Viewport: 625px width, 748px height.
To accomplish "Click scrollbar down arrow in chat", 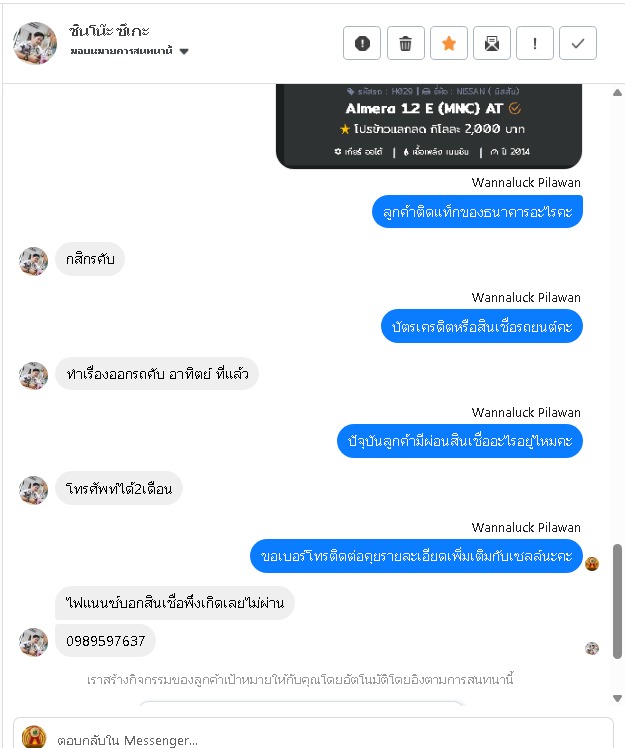I will tap(617, 698).
